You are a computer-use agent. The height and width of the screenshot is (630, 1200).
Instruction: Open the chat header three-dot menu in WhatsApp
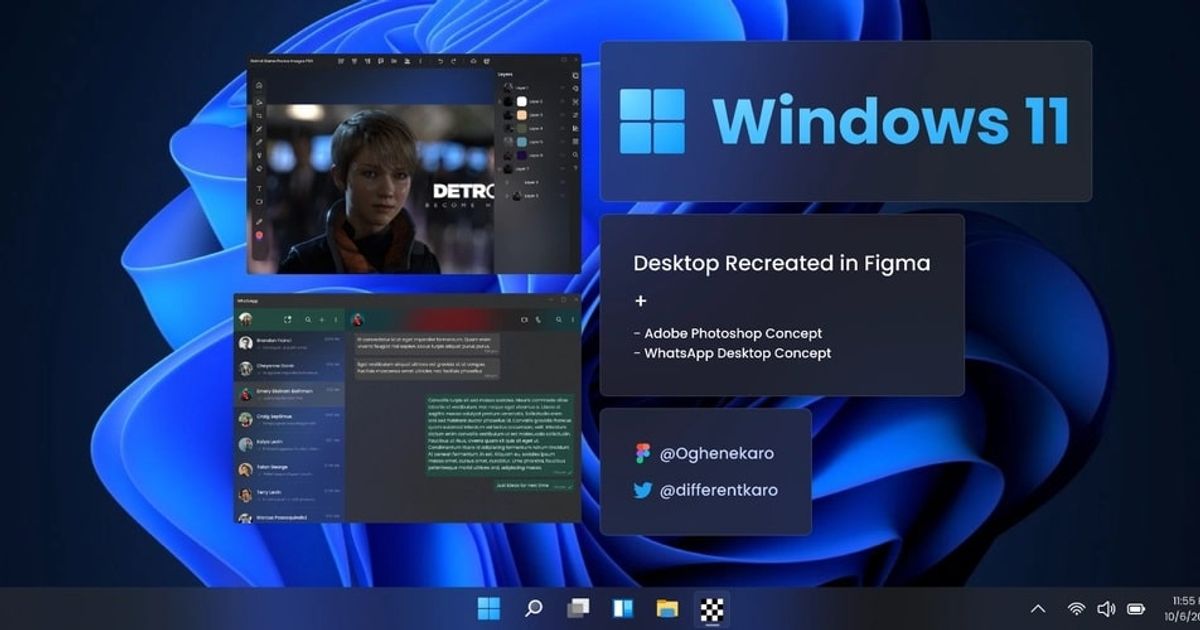pyautogui.click(x=573, y=319)
